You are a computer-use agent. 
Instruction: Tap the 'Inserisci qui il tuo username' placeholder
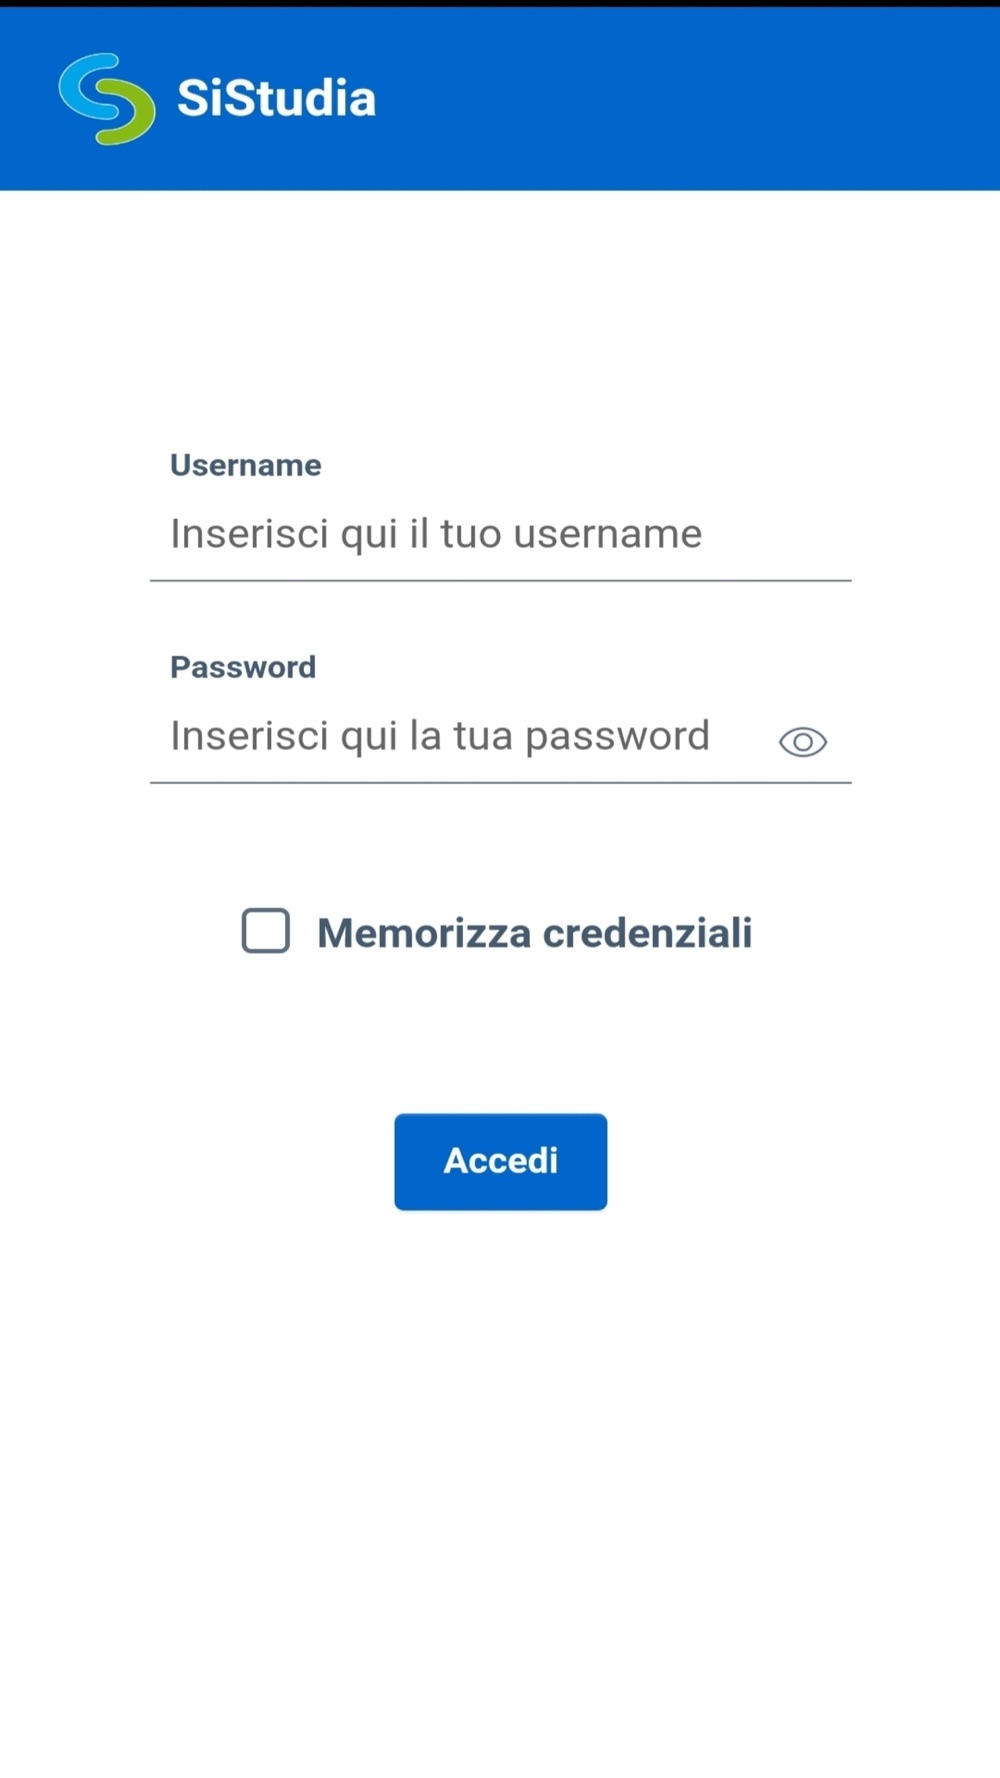click(x=436, y=534)
